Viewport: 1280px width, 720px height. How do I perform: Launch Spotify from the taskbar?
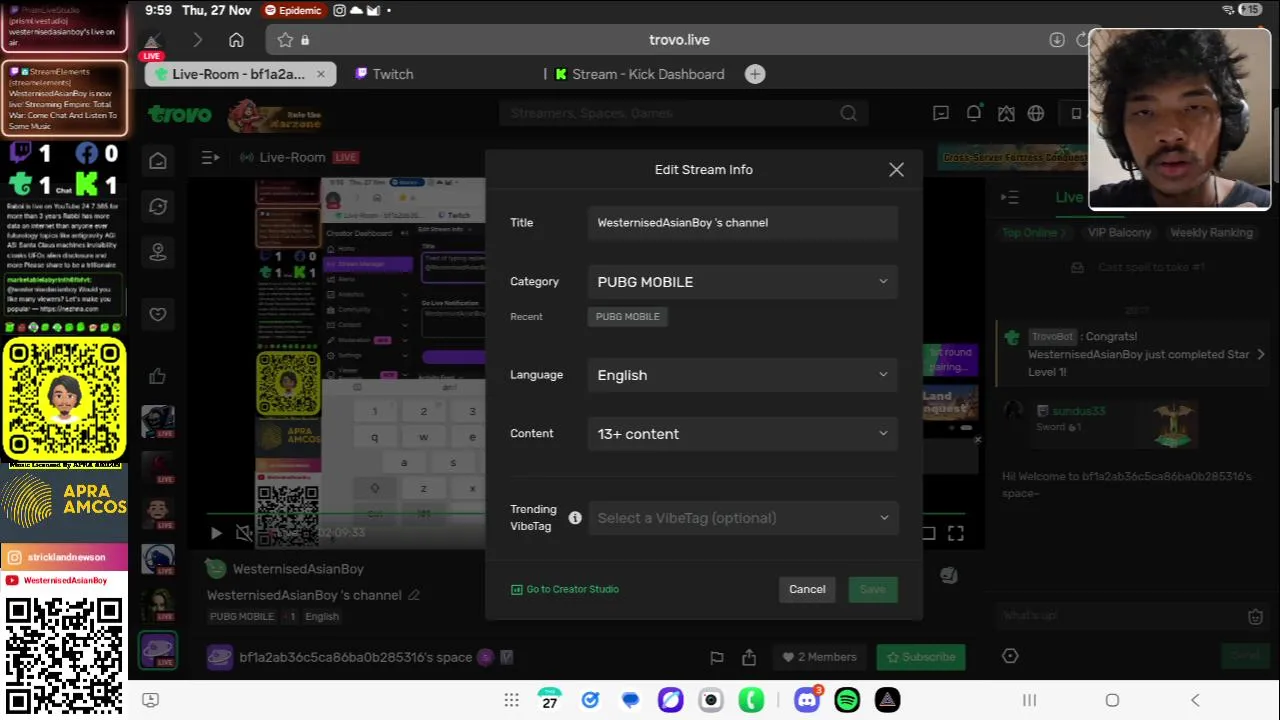pyautogui.click(x=847, y=700)
